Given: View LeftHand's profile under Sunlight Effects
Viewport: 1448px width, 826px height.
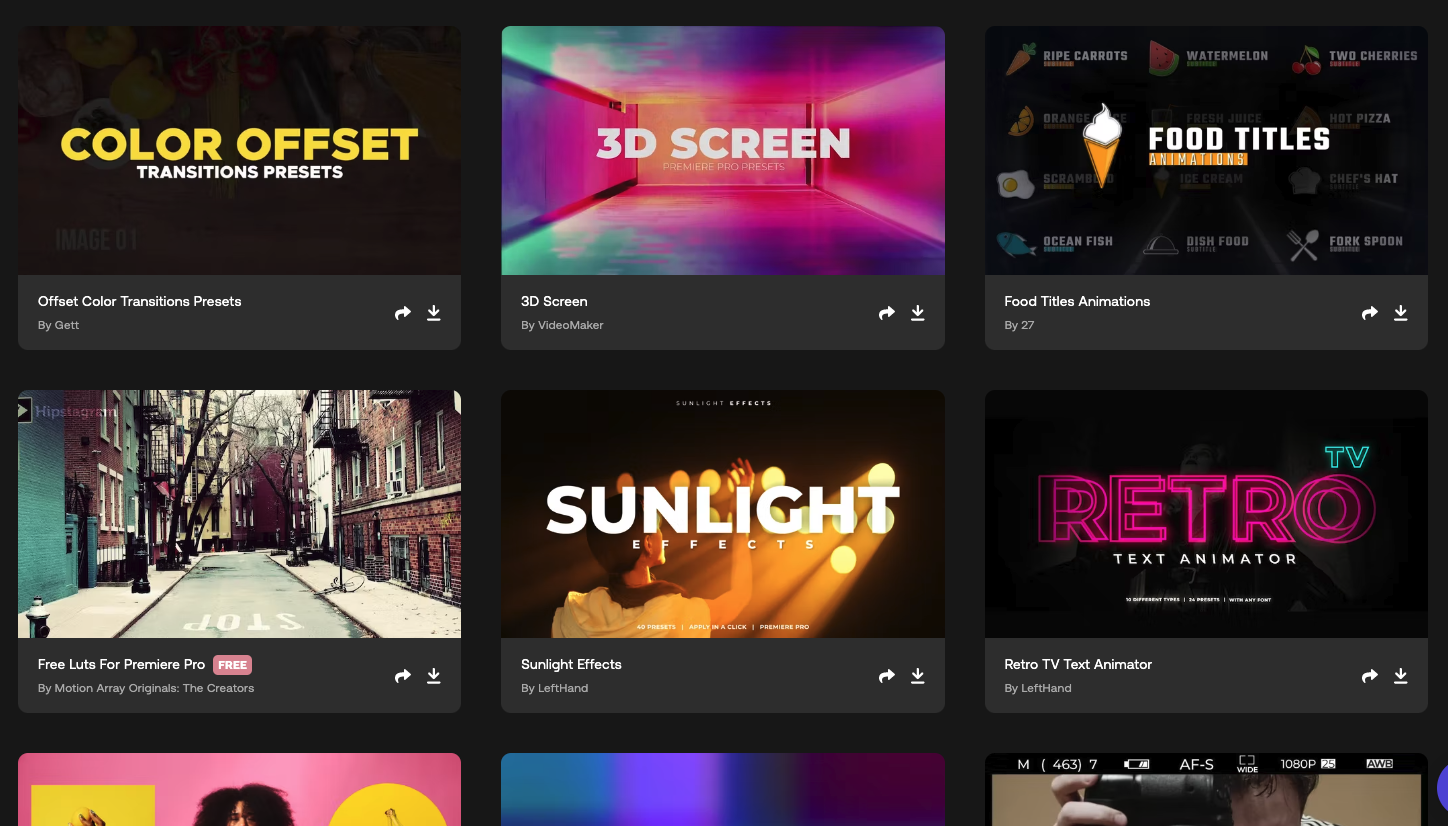Looking at the screenshot, I should (562, 688).
